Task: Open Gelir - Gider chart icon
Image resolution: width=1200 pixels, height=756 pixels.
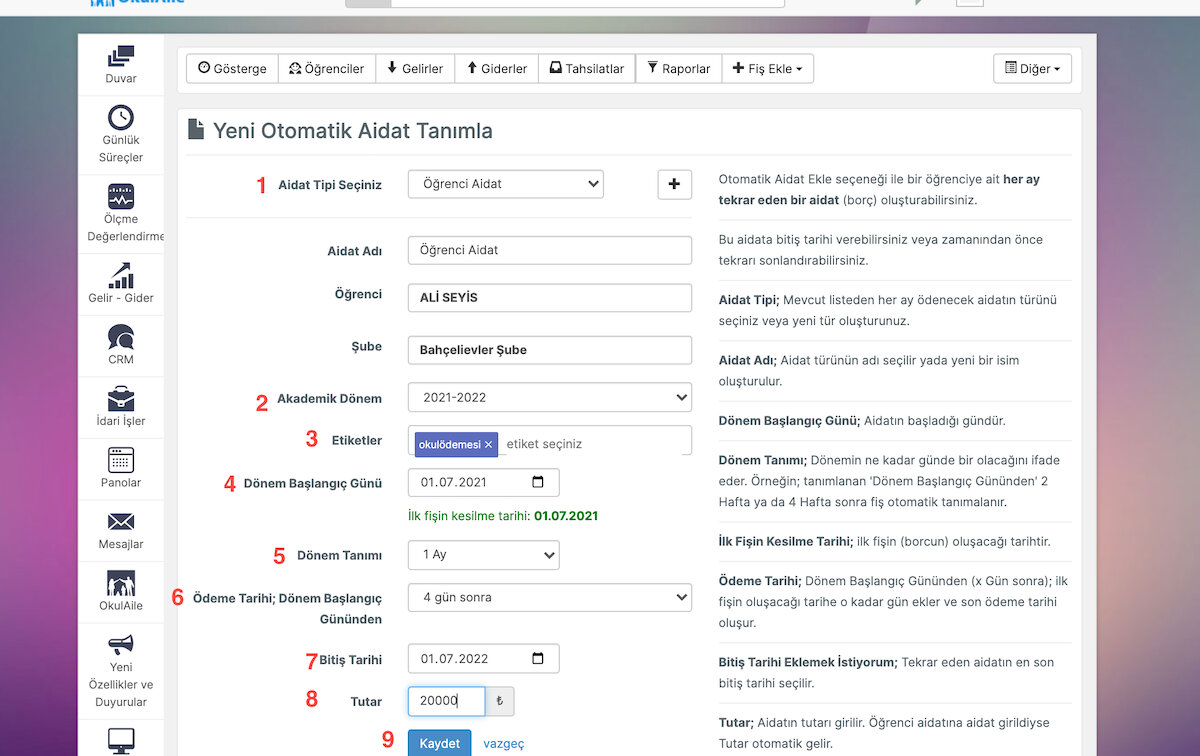Action: click(x=121, y=275)
